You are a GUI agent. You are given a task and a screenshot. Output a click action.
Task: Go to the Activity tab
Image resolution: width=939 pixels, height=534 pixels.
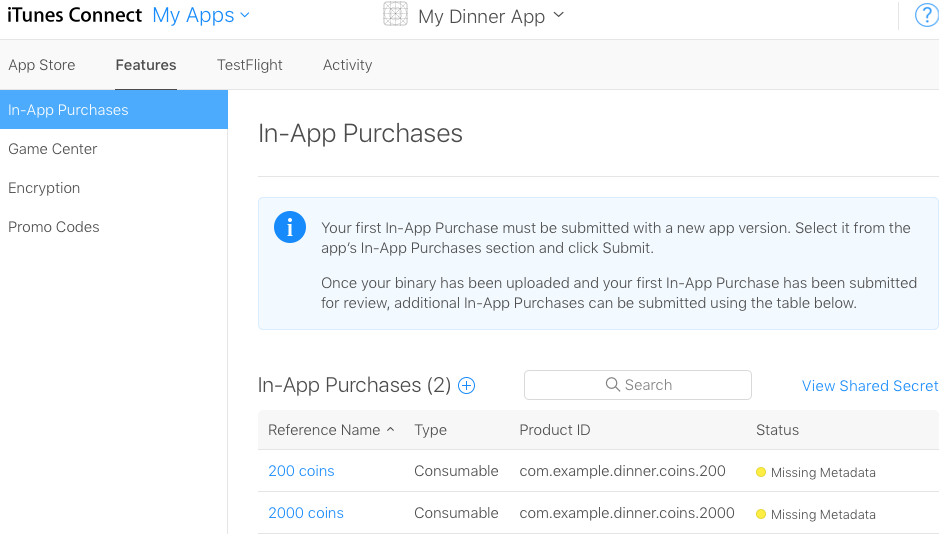point(347,65)
